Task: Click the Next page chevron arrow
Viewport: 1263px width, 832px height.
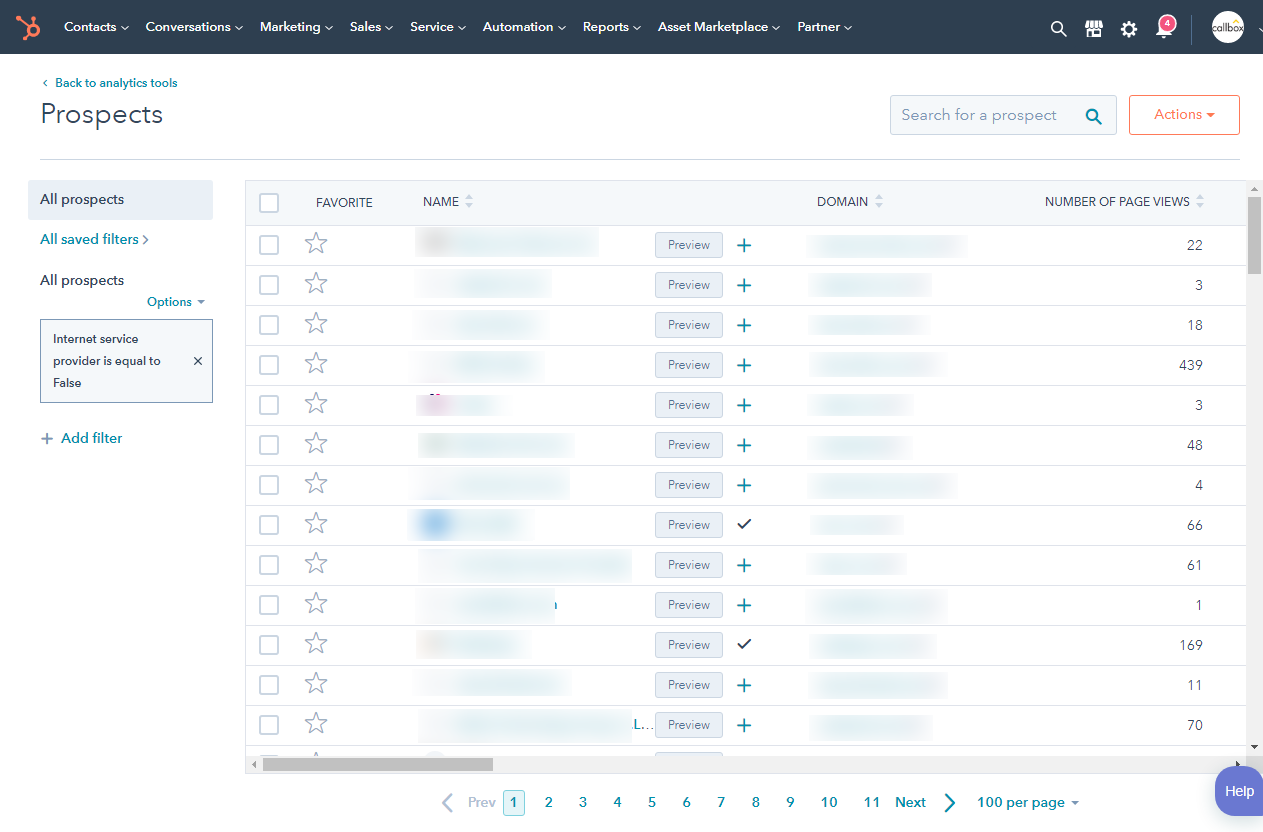Action: (x=948, y=802)
